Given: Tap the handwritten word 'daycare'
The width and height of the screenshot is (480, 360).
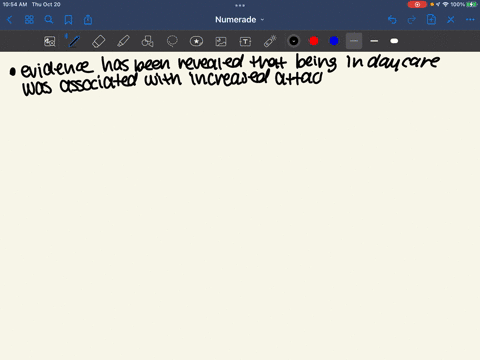Looking at the screenshot, I should click(403, 62).
